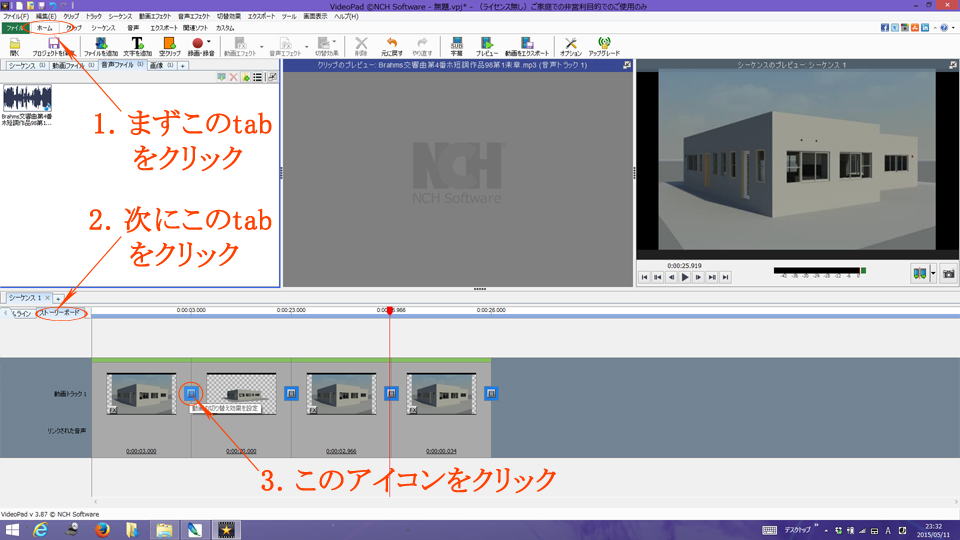Click the red timeline playhead marker
960x540 pixels.
[389, 311]
